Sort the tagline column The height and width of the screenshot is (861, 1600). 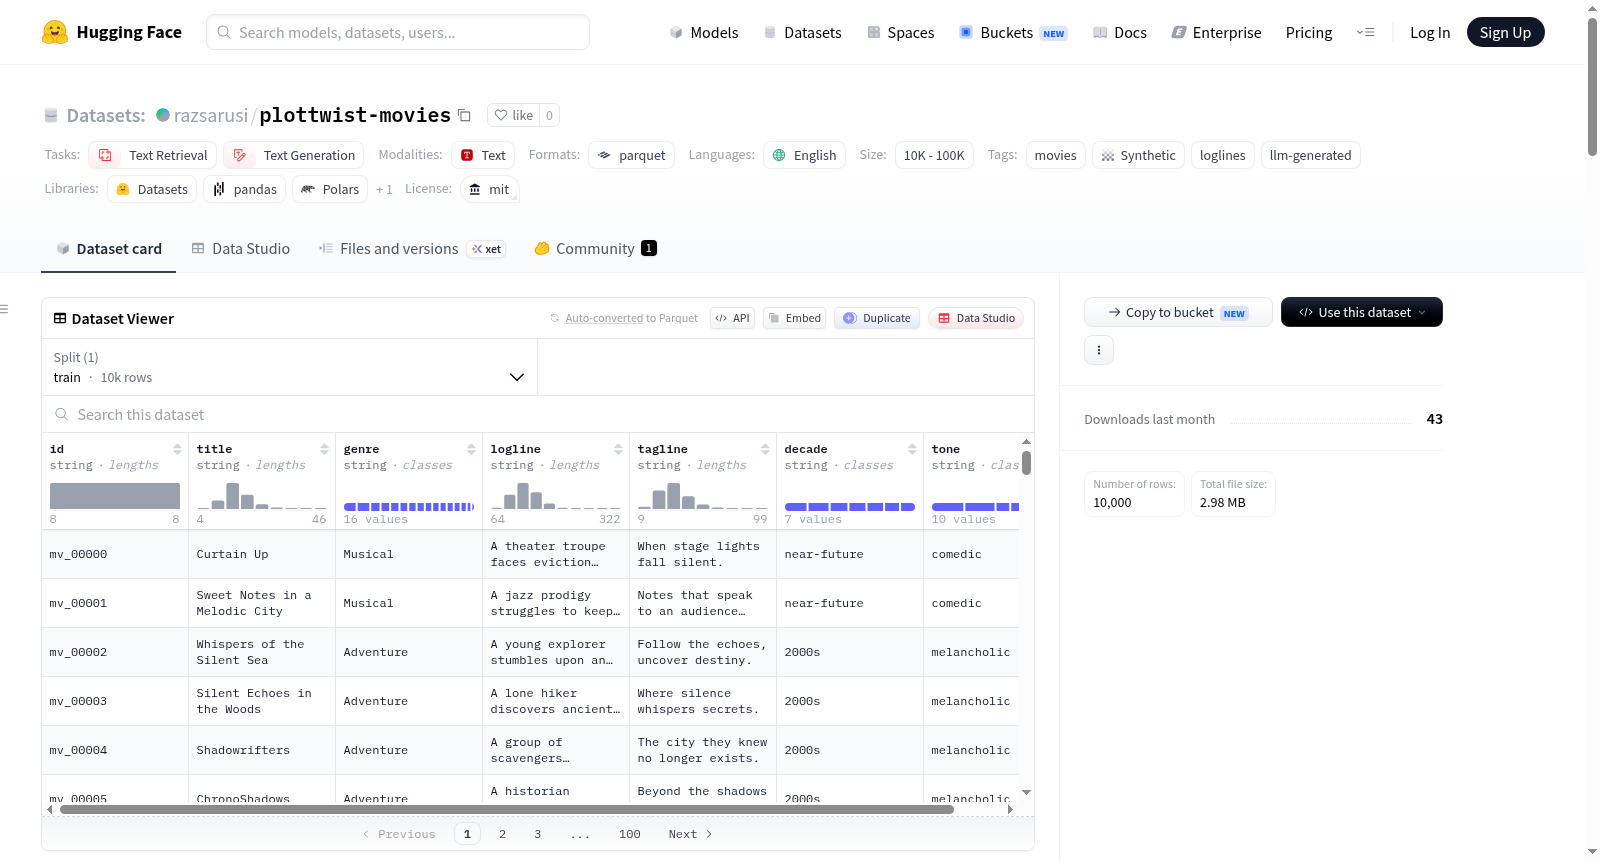tap(765, 449)
